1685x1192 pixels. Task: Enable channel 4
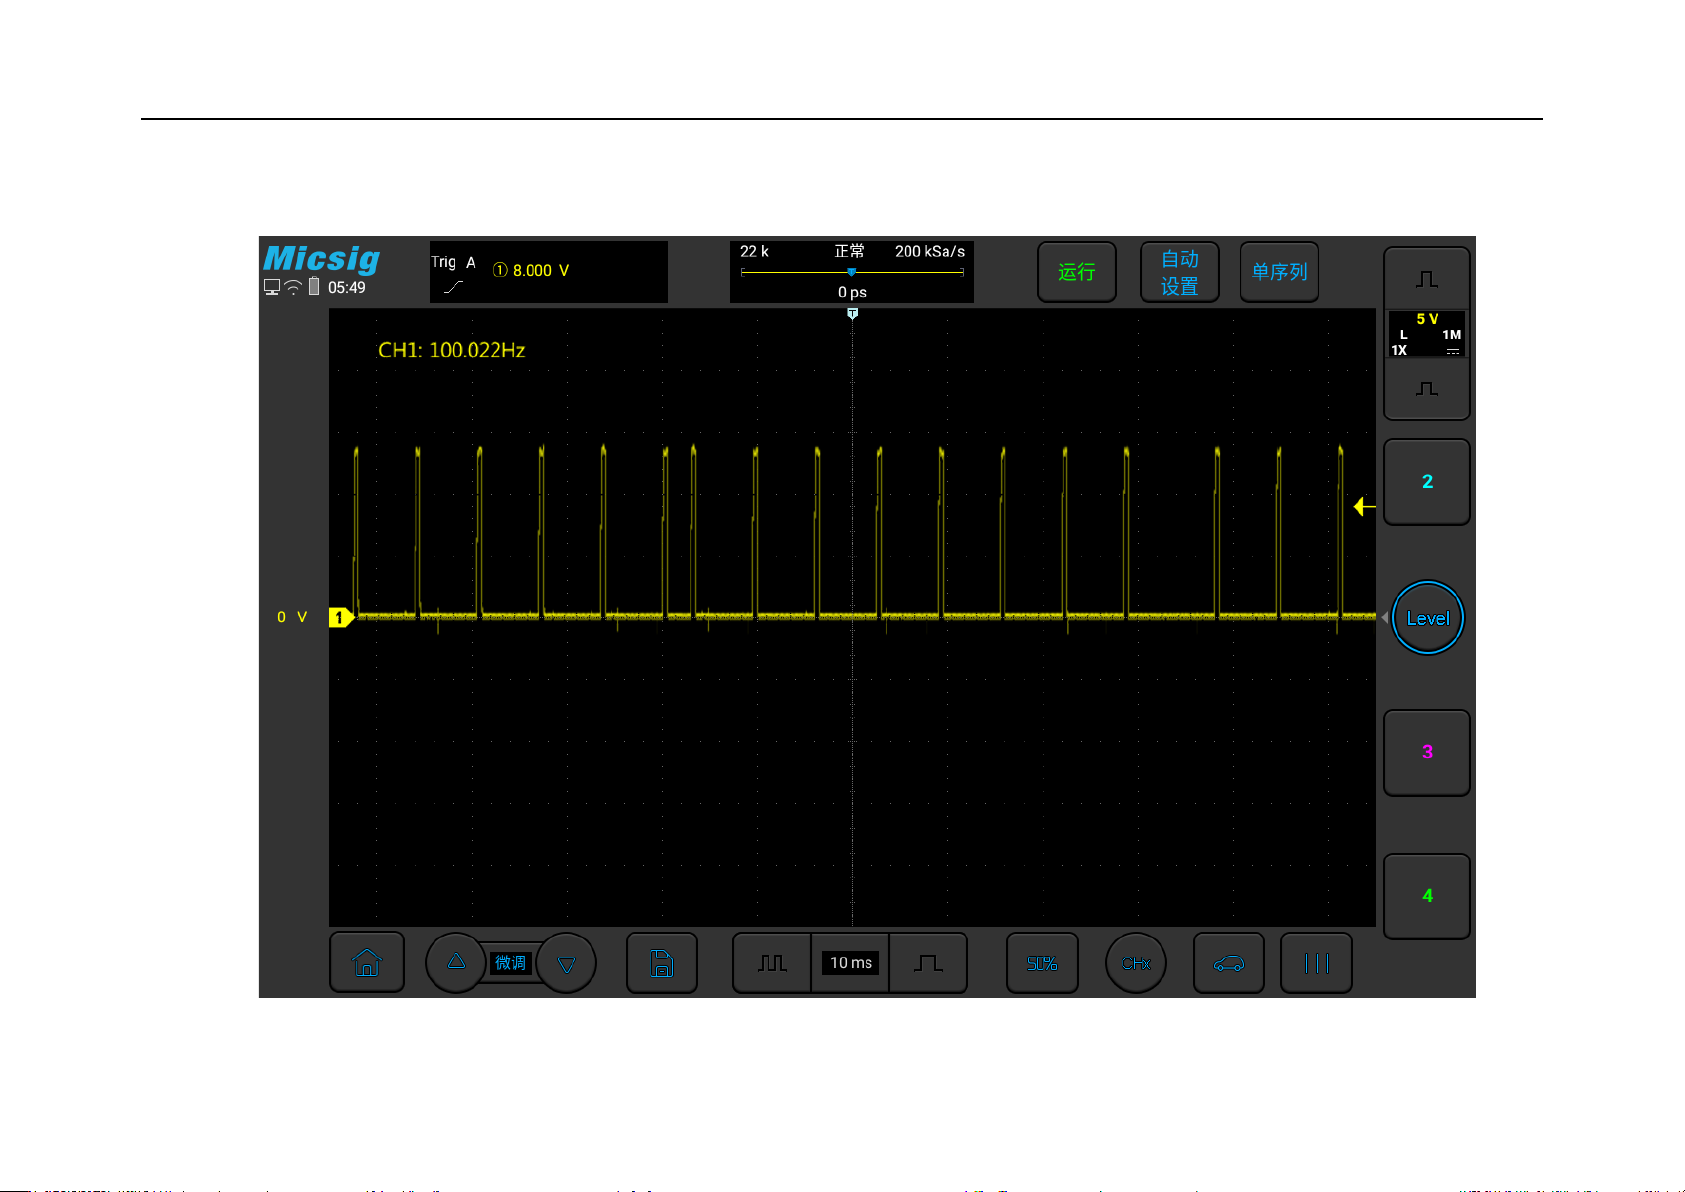pos(1427,896)
